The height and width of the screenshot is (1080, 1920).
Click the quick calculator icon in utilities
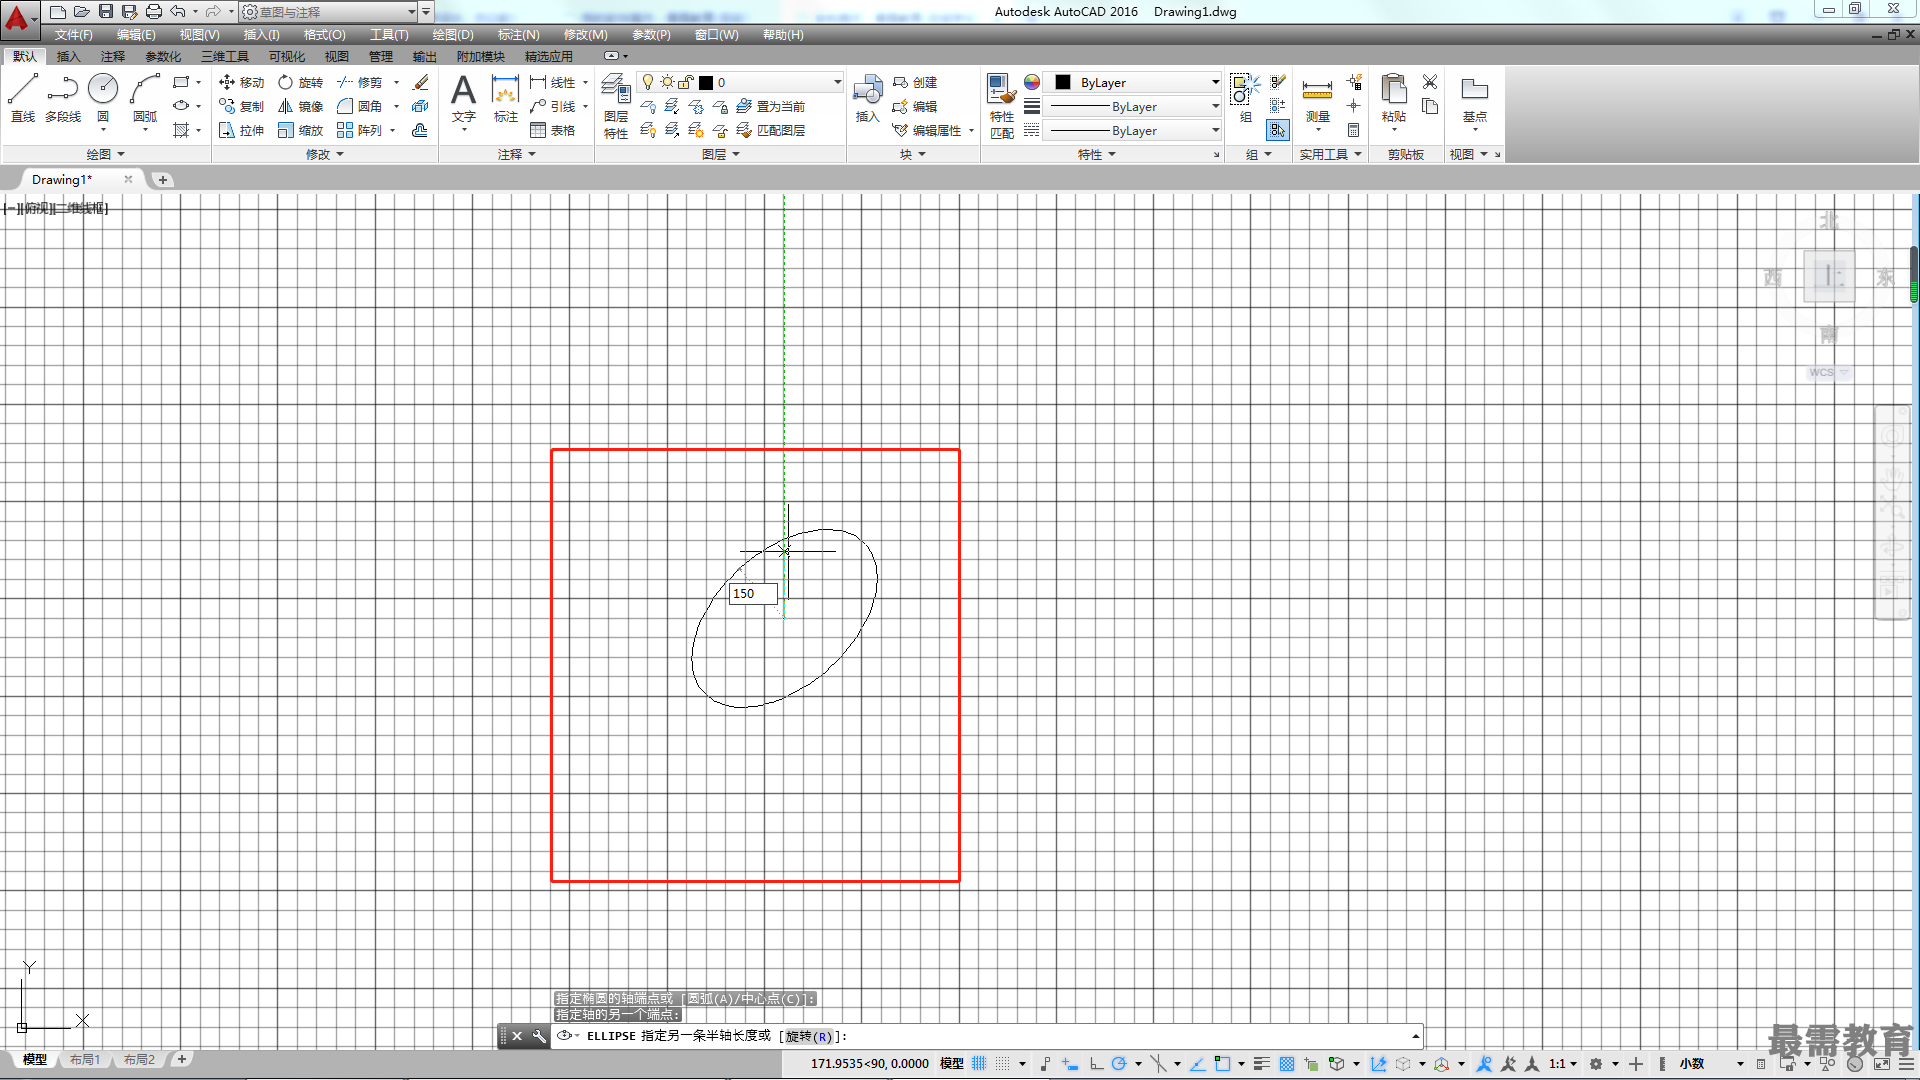tap(1353, 130)
